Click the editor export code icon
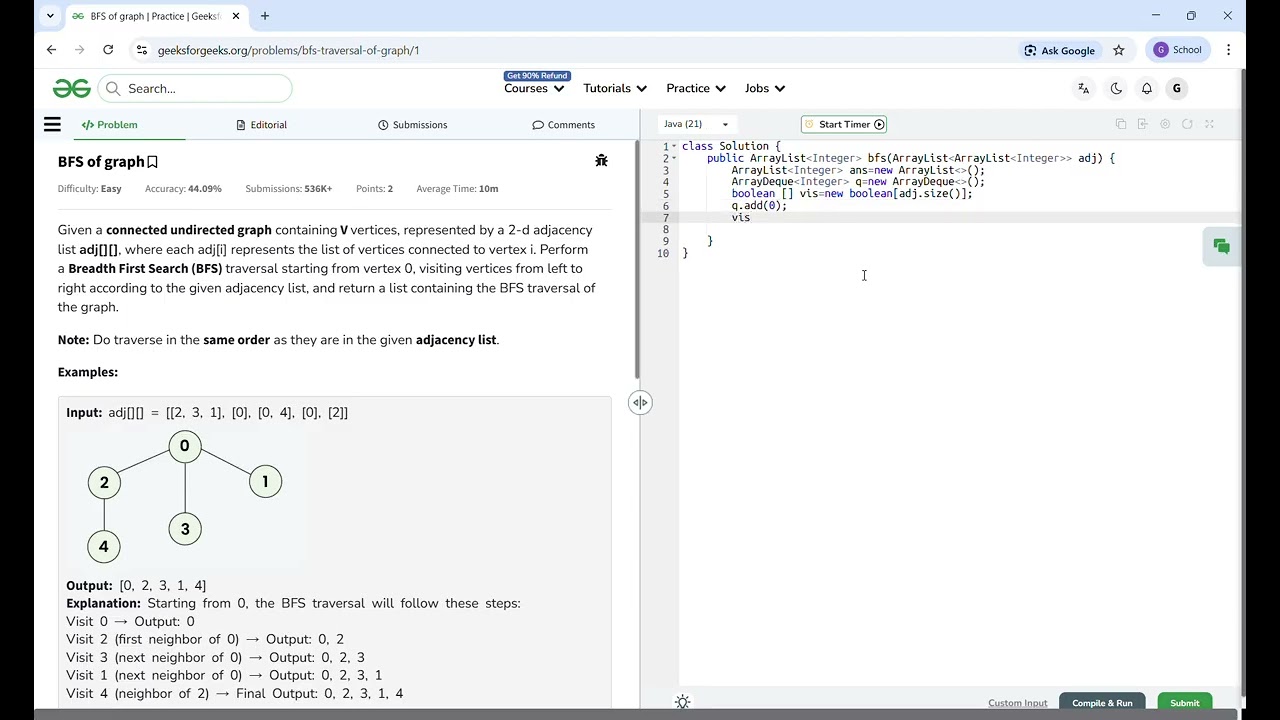The image size is (1280, 720). point(1142,124)
